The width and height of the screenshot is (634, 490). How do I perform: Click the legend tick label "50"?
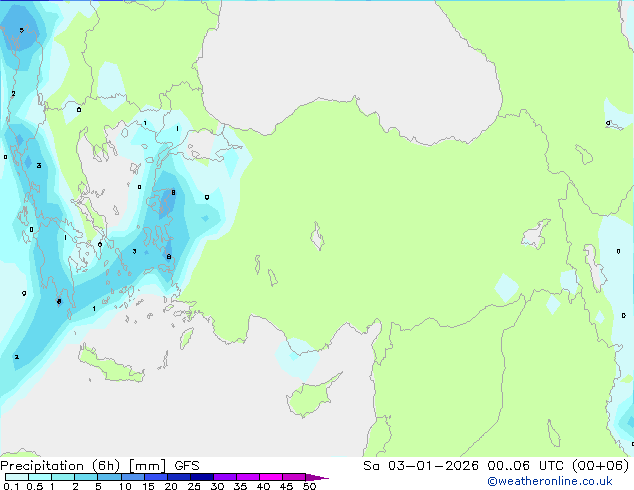pyautogui.click(x=309, y=486)
